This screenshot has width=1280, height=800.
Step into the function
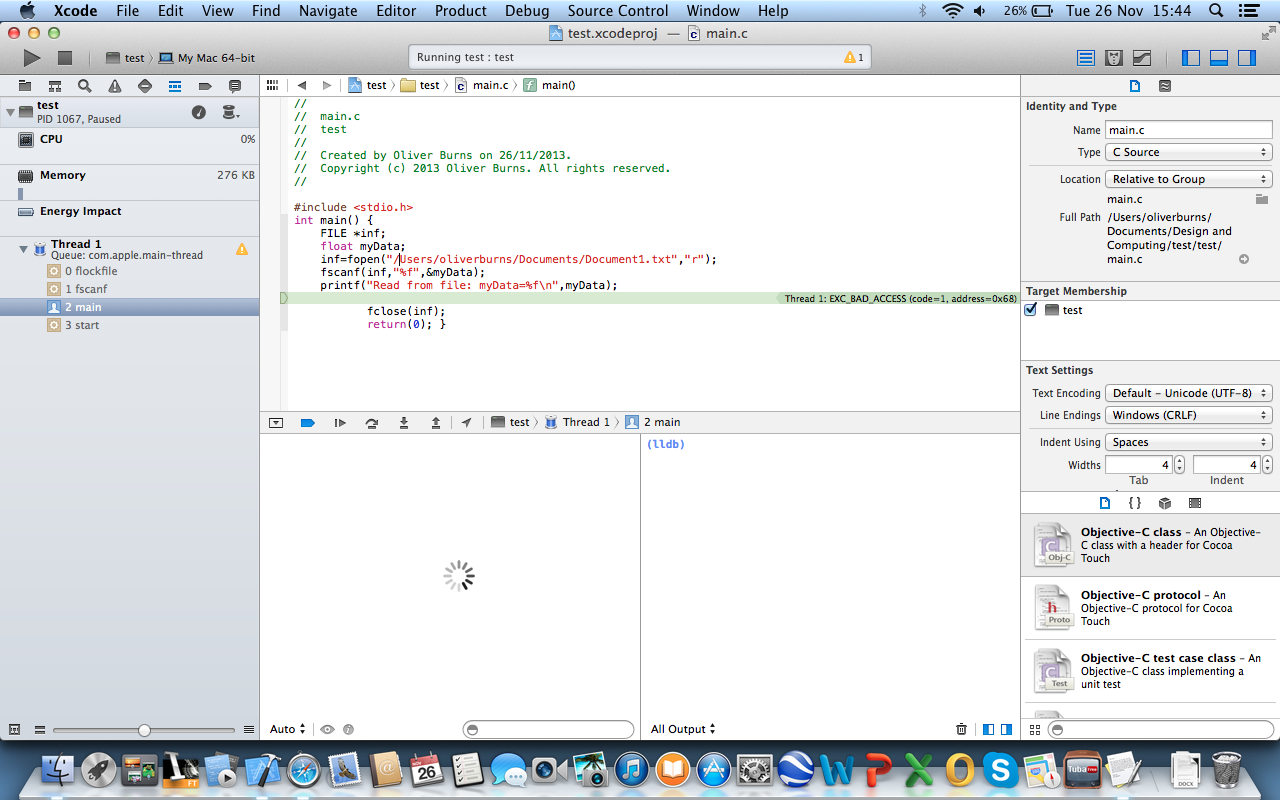pos(404,423)
